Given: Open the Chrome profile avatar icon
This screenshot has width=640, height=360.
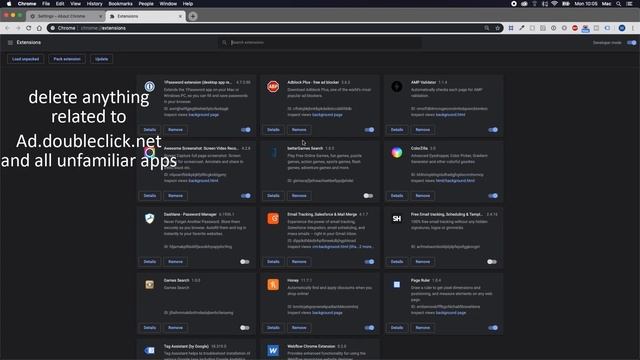Looking at the screenshot, I should point(622,28).
